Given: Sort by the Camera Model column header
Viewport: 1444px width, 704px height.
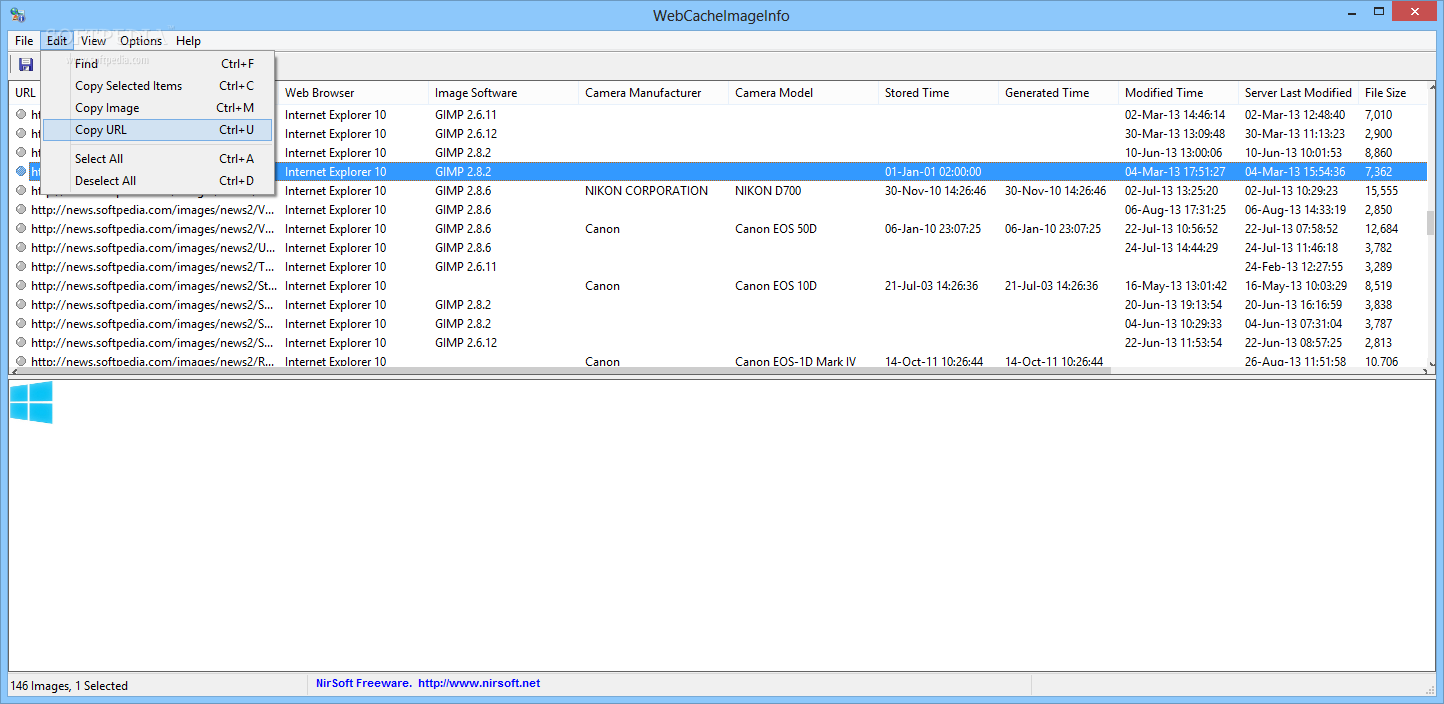Looking at the screenshot, I should point(803,93).
